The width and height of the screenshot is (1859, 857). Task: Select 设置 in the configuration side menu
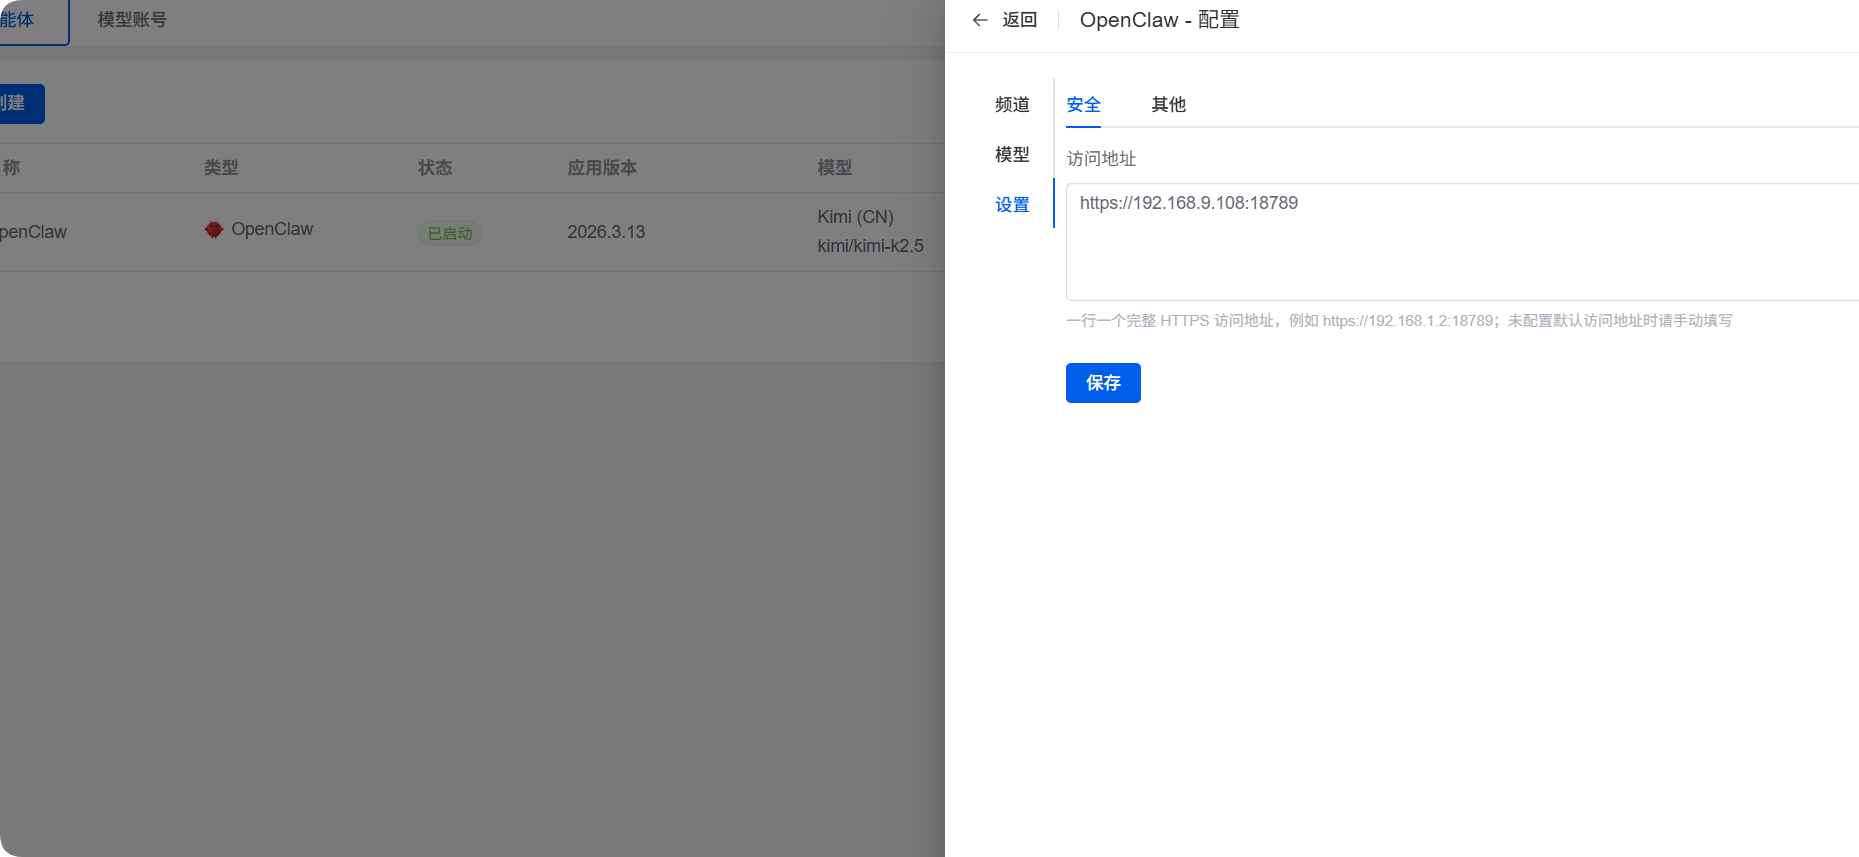(1012, 204)
